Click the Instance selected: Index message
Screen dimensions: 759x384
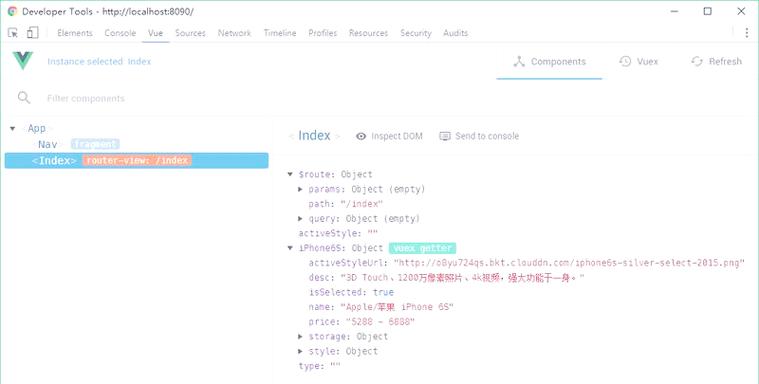tap(99, 61)
